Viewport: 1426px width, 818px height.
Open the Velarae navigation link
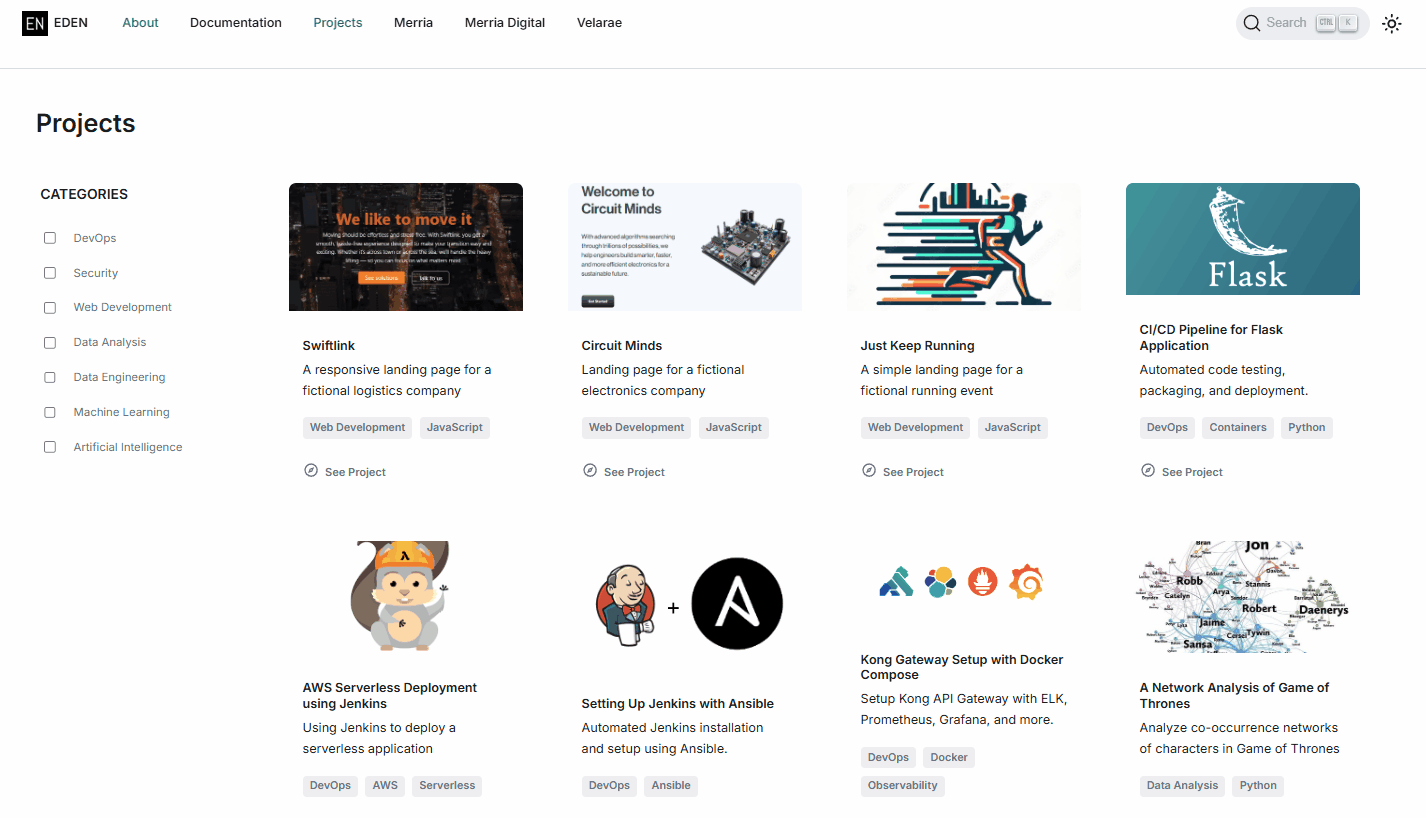click(x=599, y=23)
